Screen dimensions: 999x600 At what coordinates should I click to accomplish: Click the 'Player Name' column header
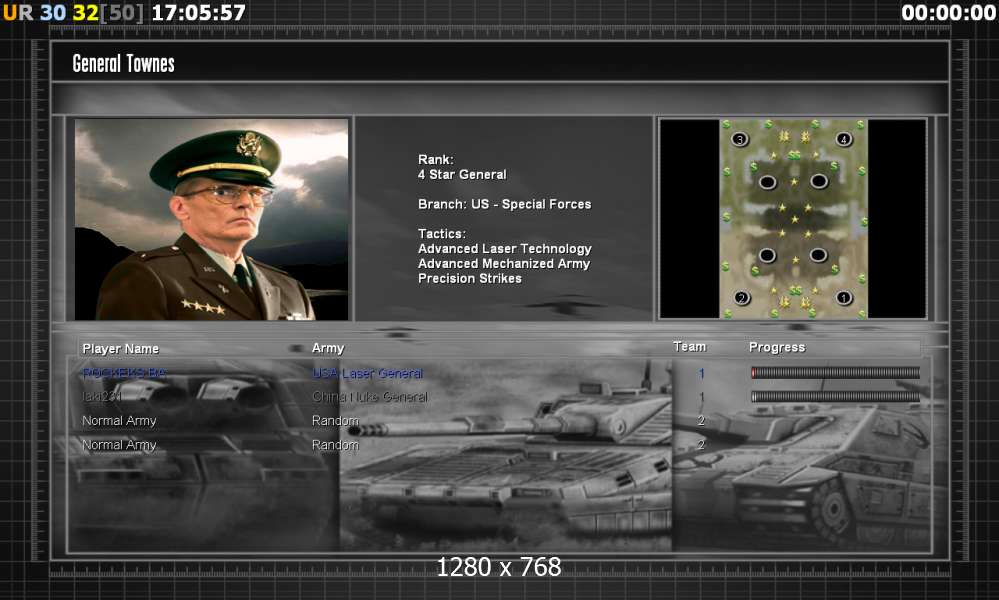coord(120,348)
